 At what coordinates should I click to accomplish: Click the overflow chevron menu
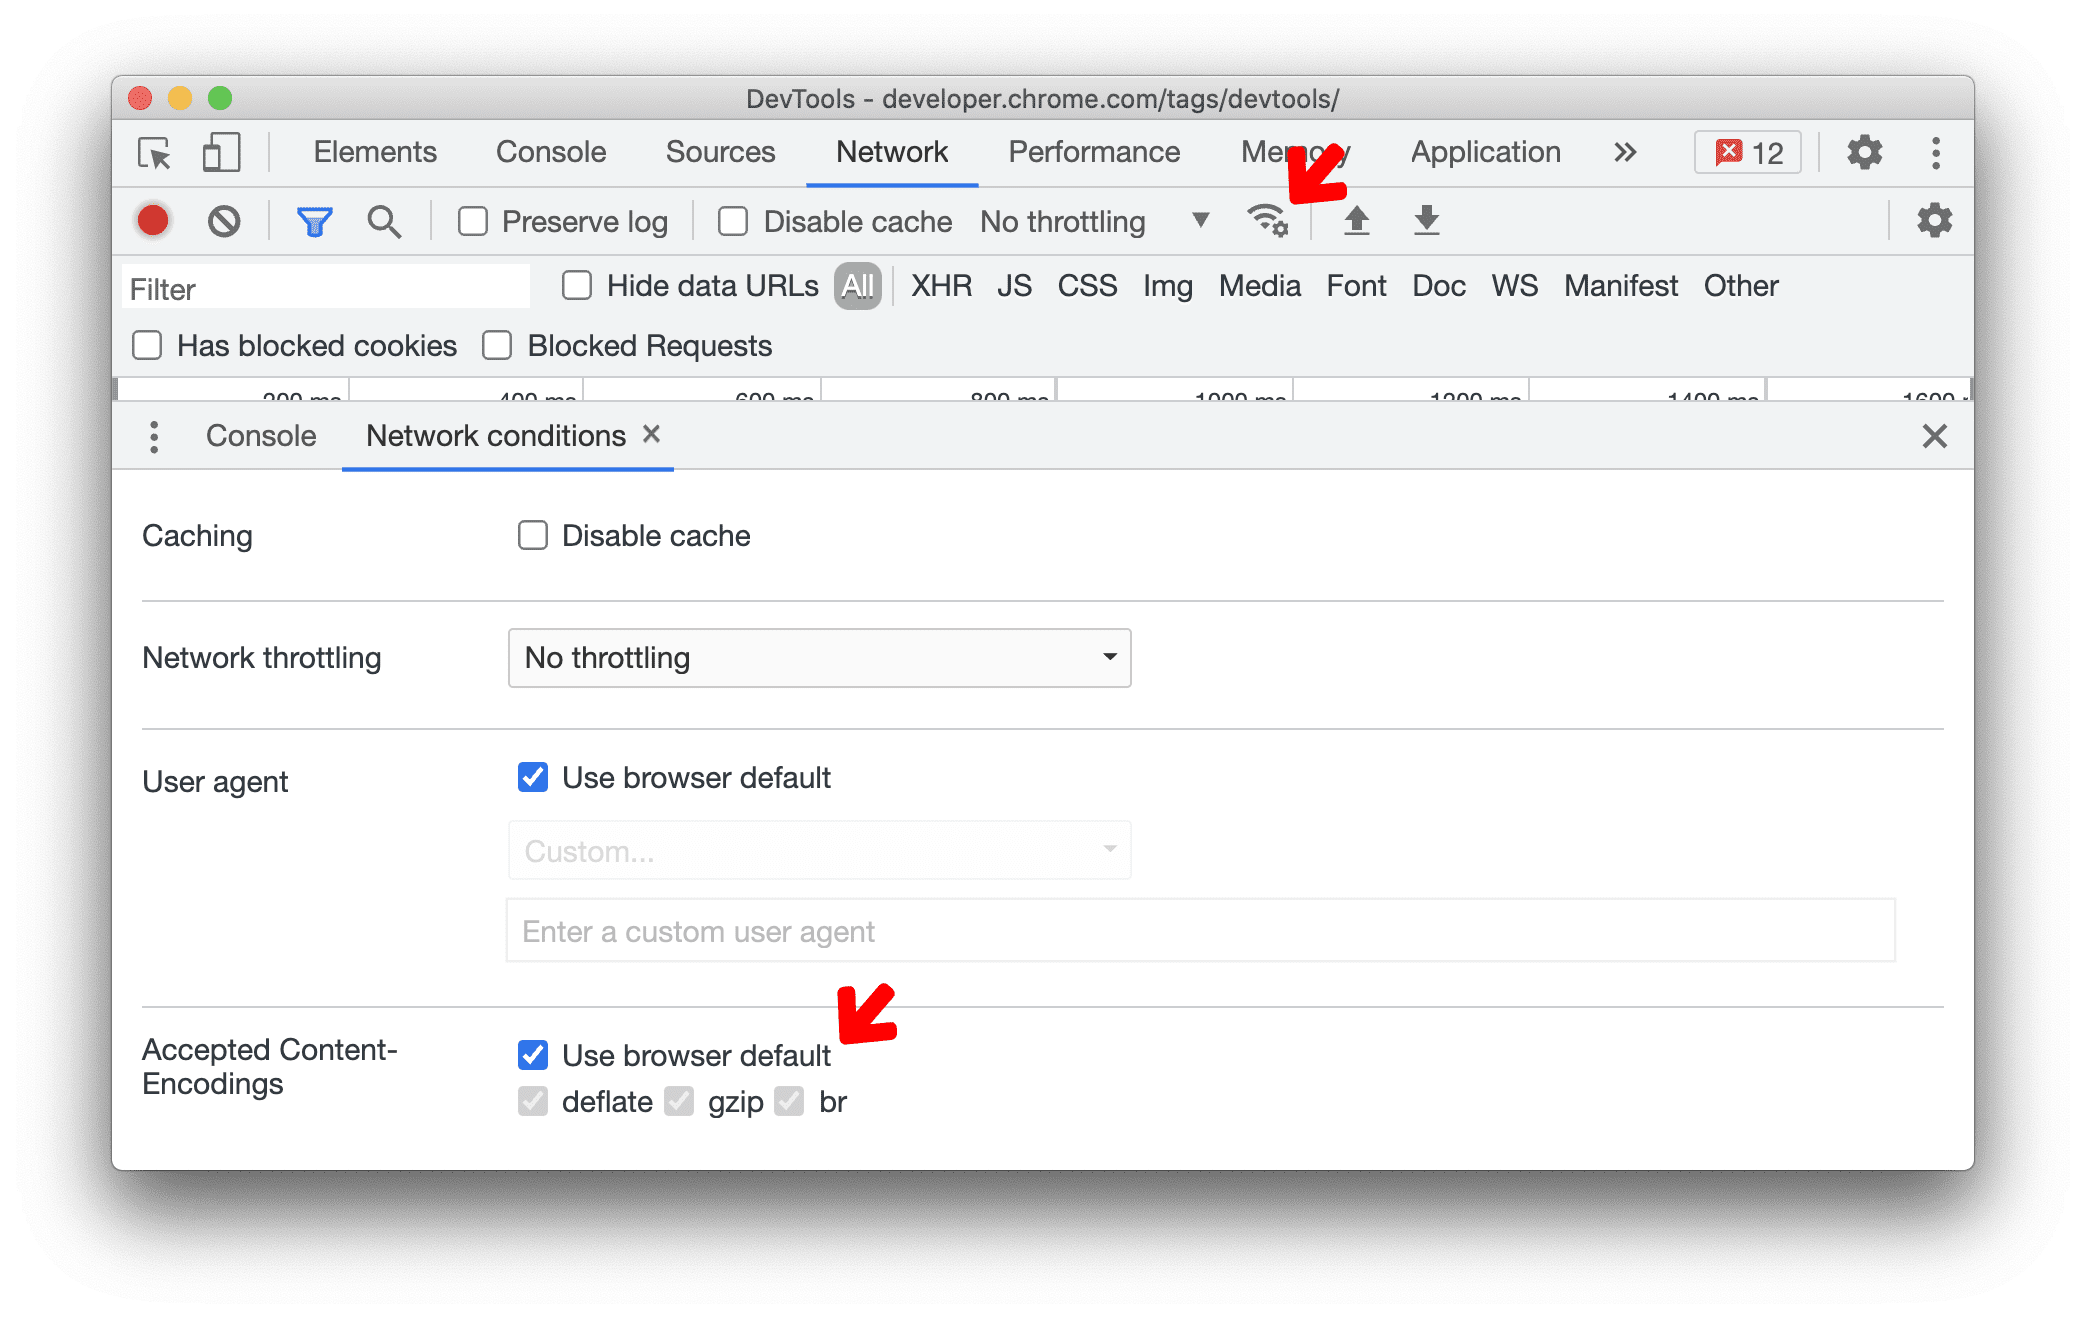pos(1637,152)
